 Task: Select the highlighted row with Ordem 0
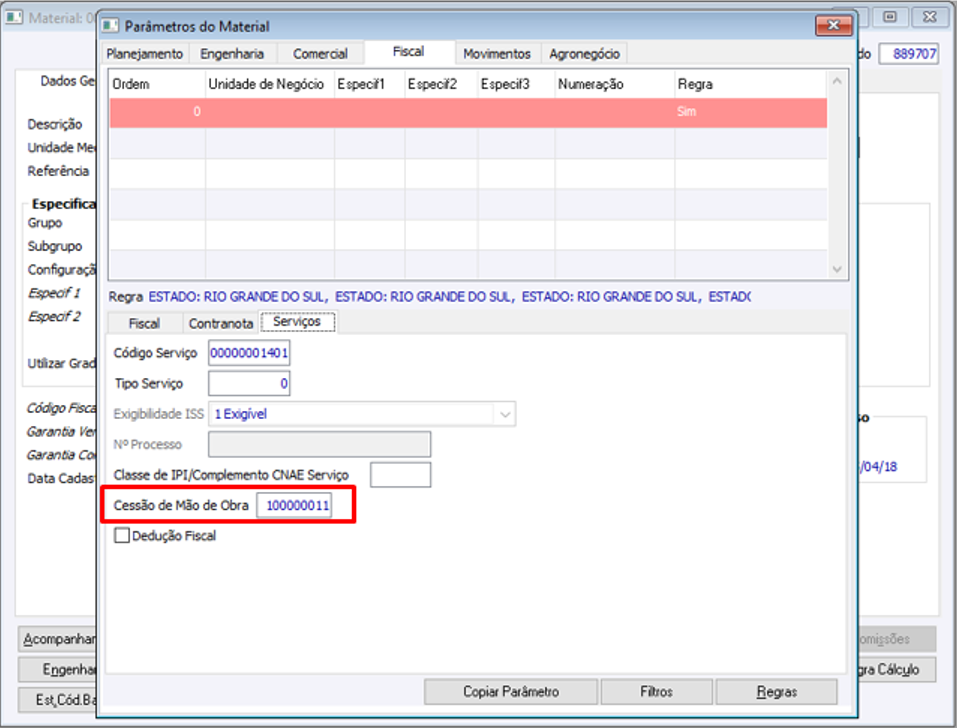468,112
